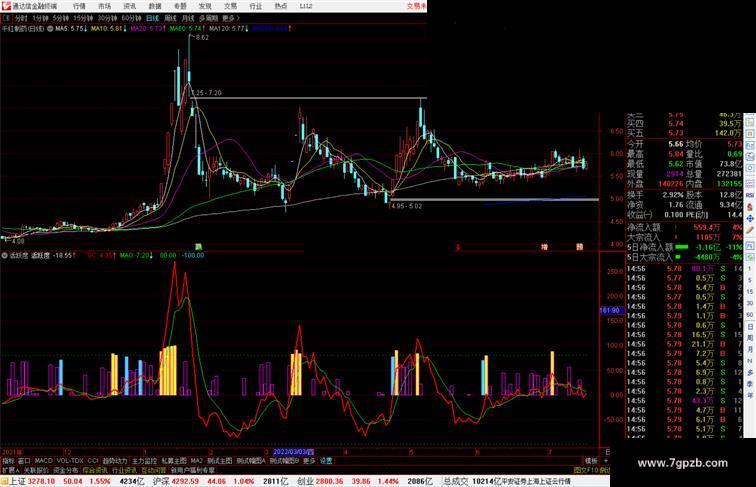
Task: Switch to the MACD indicator
Action: [x=43, y=461]
